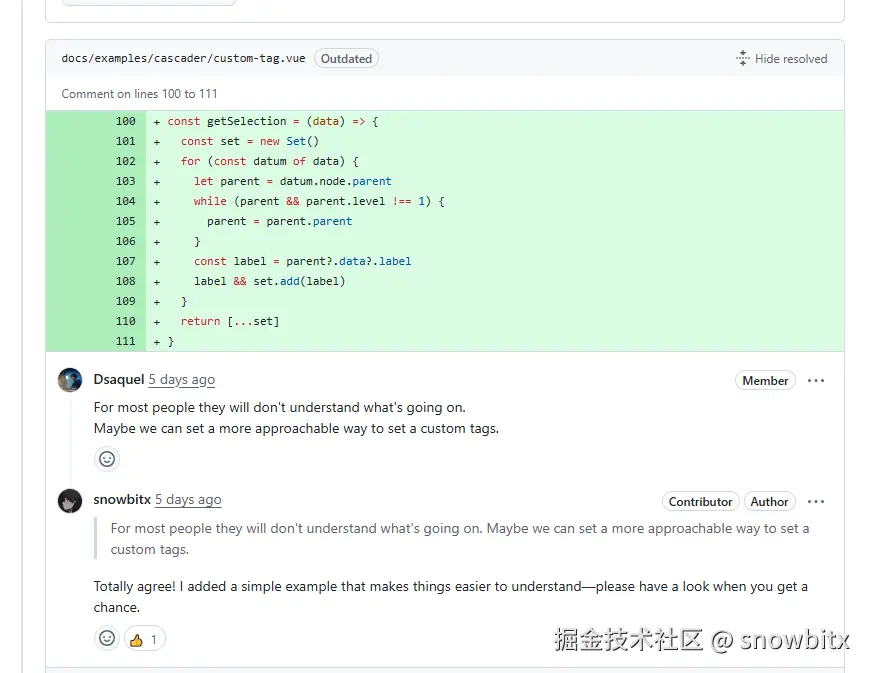This screenshot has height=673, width=869.
Task: Click the code 'const getSelection = (data) => {'
Action: tap(273, 121)
